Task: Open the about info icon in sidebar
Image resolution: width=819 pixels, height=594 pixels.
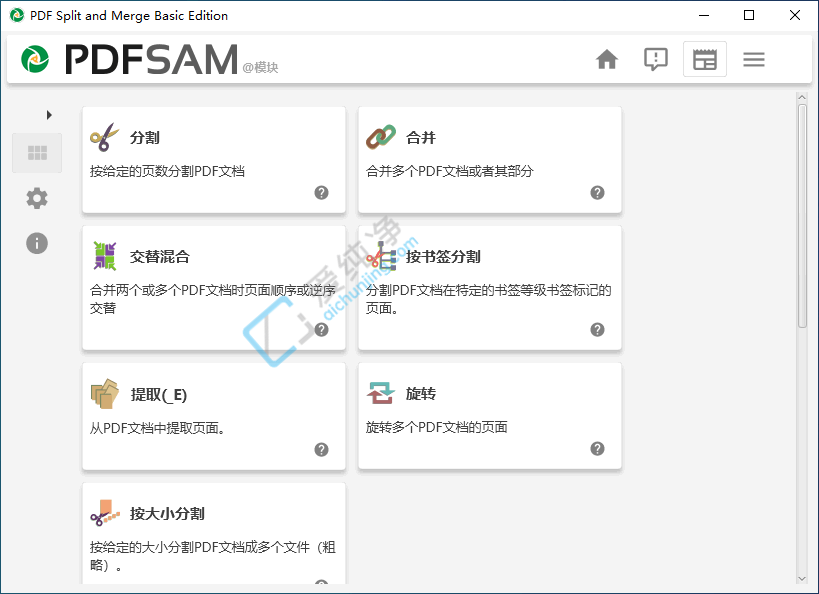Action: click(37, 243)
